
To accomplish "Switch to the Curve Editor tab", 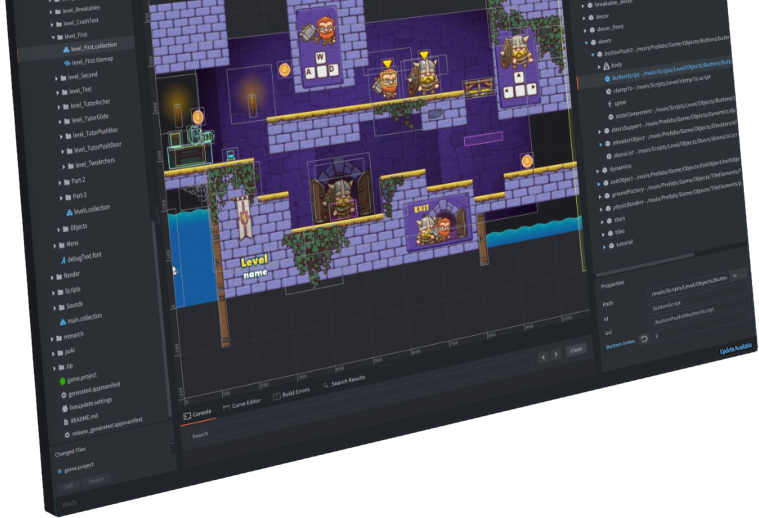I will [x=242, y=405].
